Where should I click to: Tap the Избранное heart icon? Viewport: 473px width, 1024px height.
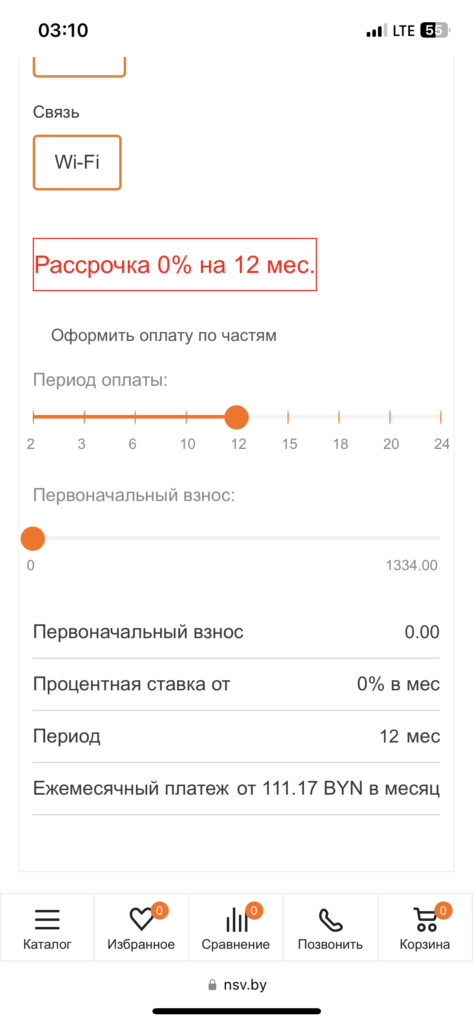[140, 920]
